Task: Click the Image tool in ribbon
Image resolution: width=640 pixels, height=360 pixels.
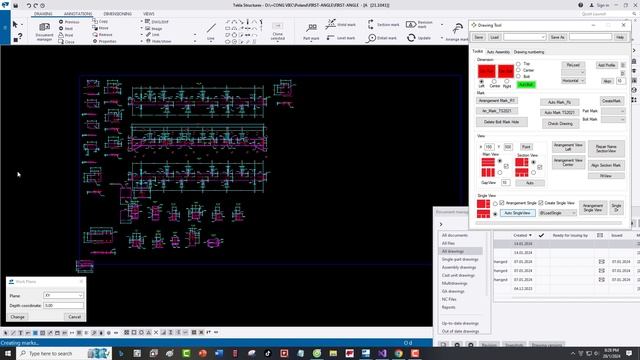Action: tap(153, 29)
